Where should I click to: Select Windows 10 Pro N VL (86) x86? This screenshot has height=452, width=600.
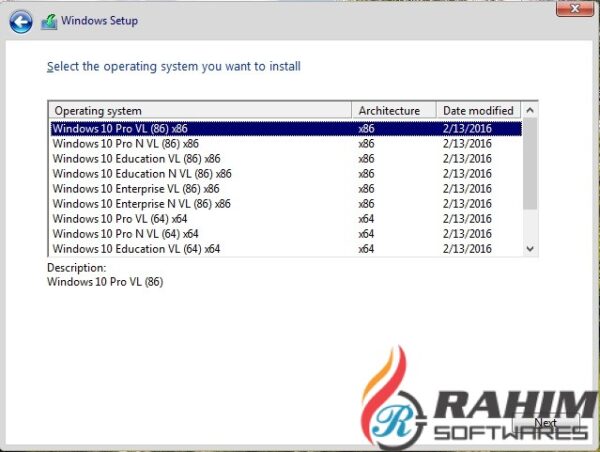pos(286,144)
